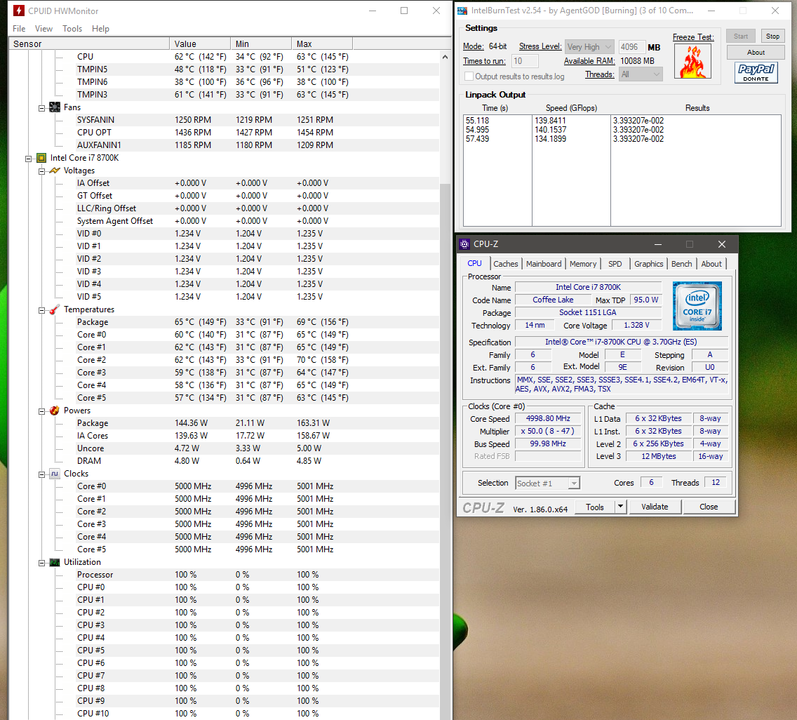Viewport: 797px width, 720px height.
Task: Click the Voltages lightning icon
Action: coord(54,171)
